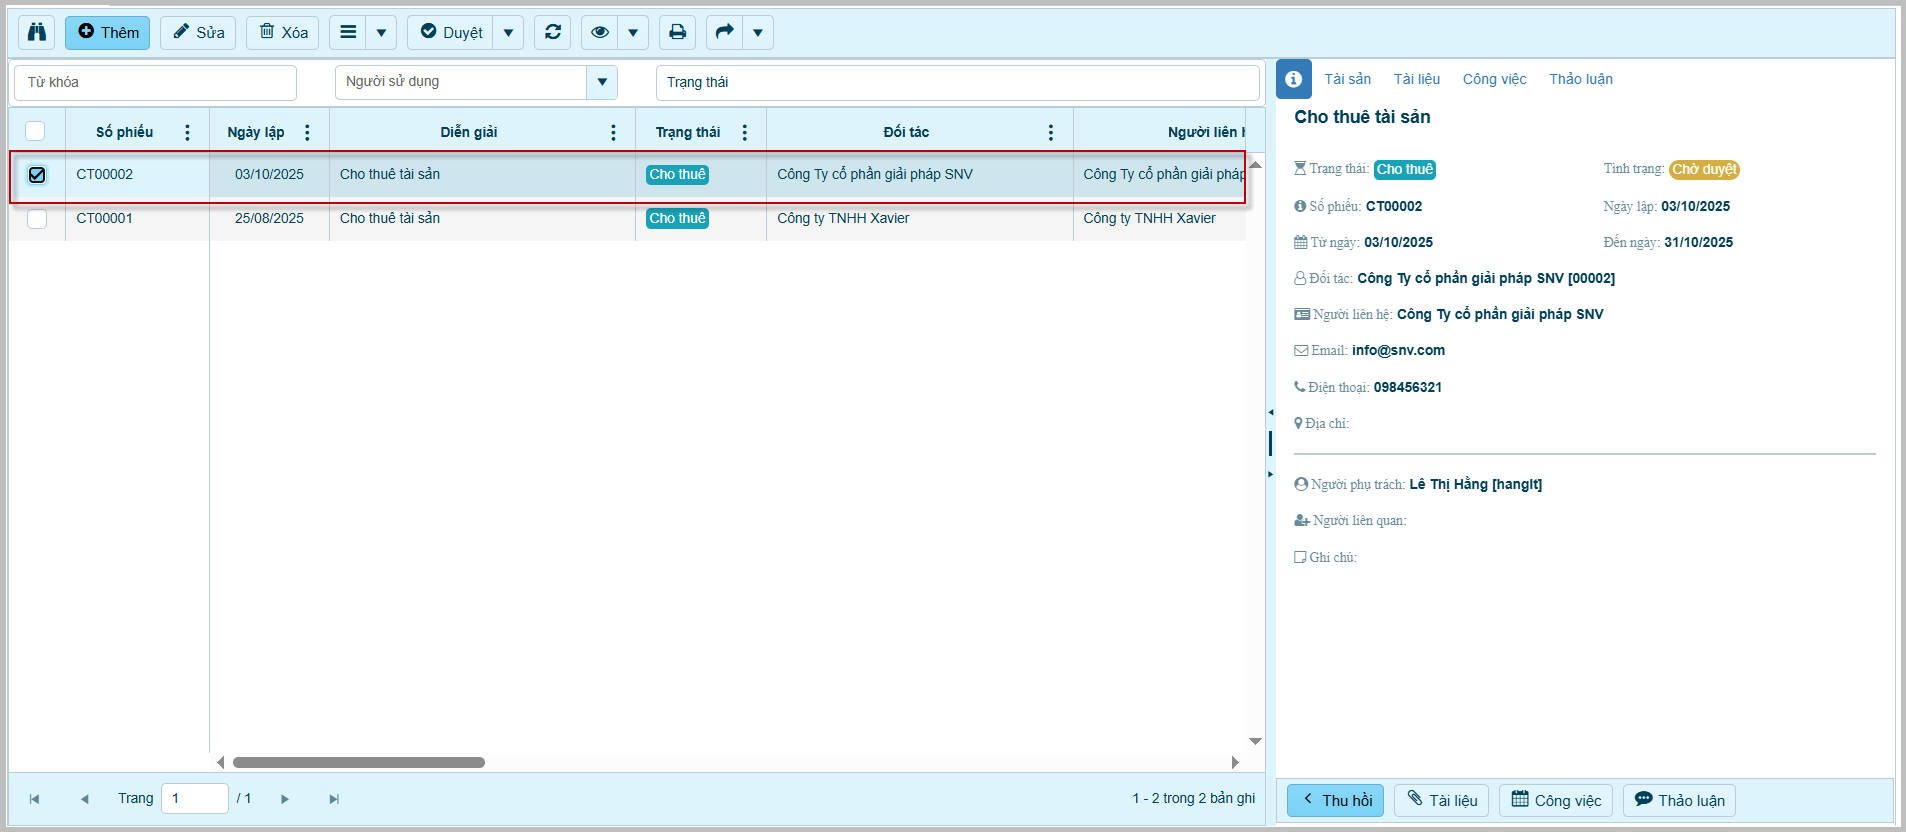Viewport: 1906px width, 832px height.
Task: Check the CT00001 row checkbox
Action: [x=37, y=219]
